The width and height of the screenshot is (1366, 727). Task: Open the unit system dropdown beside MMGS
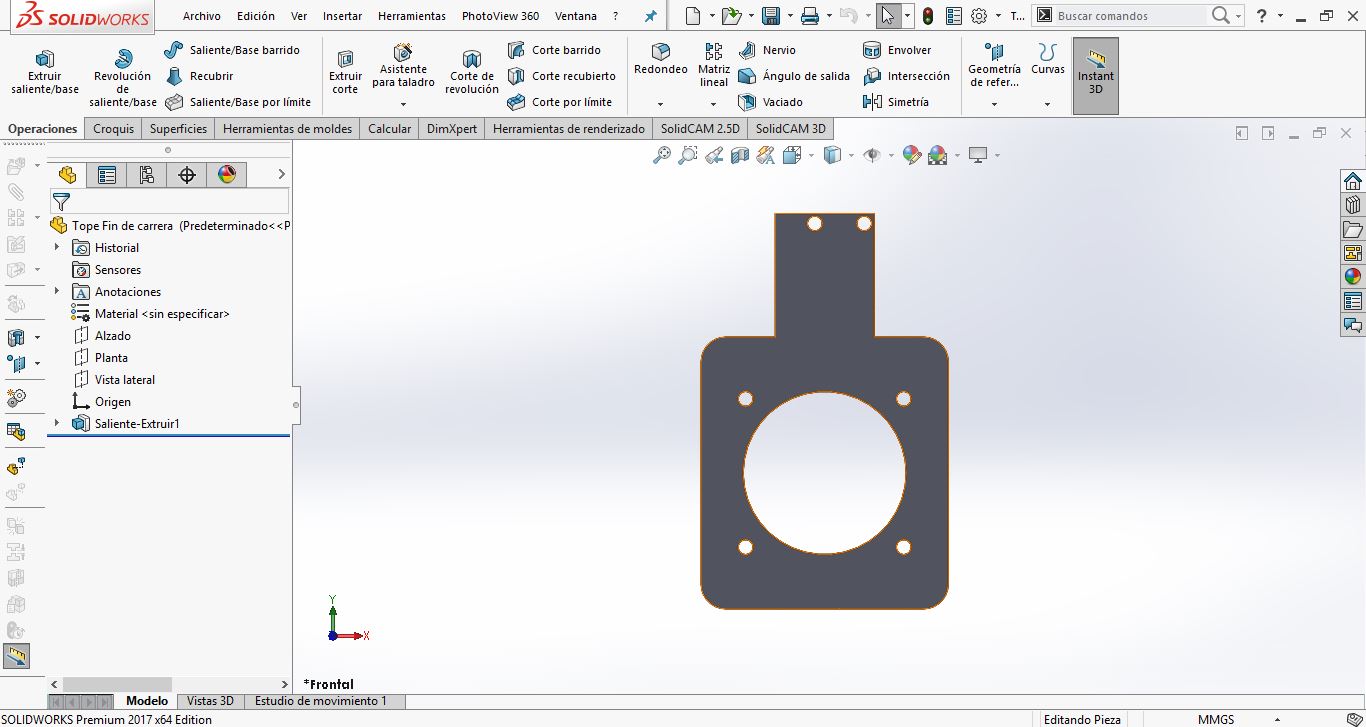point(1277,719)
